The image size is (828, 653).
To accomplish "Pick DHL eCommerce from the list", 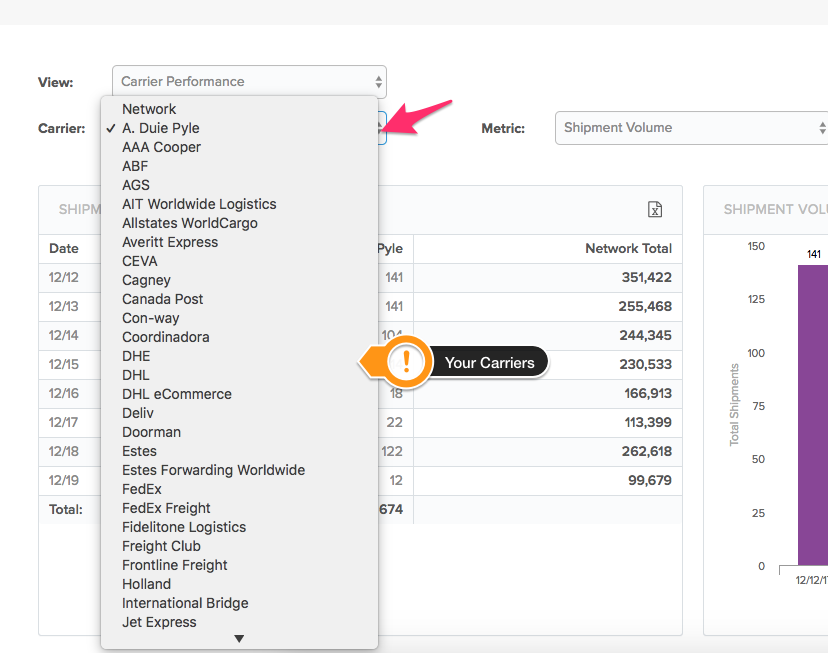I will 239,394.
